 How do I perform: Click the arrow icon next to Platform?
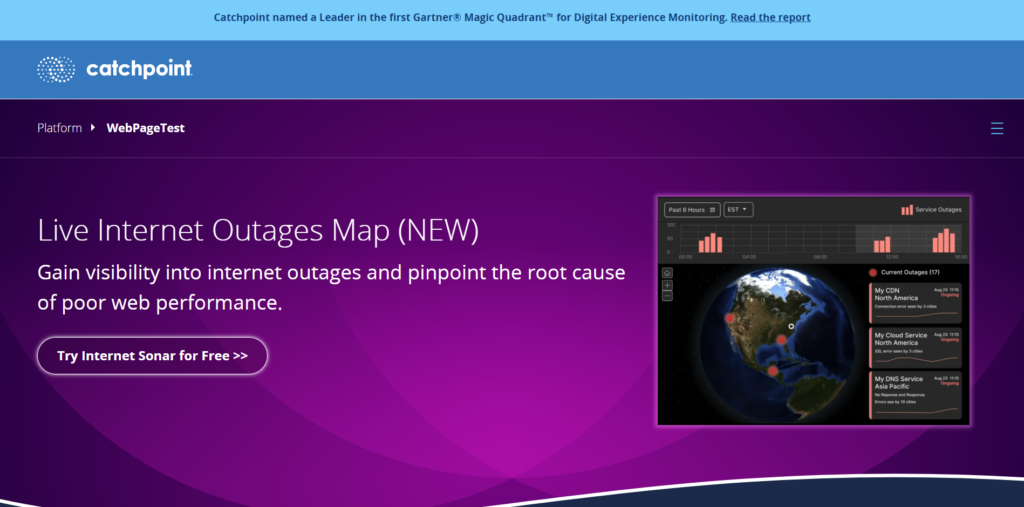93,128
